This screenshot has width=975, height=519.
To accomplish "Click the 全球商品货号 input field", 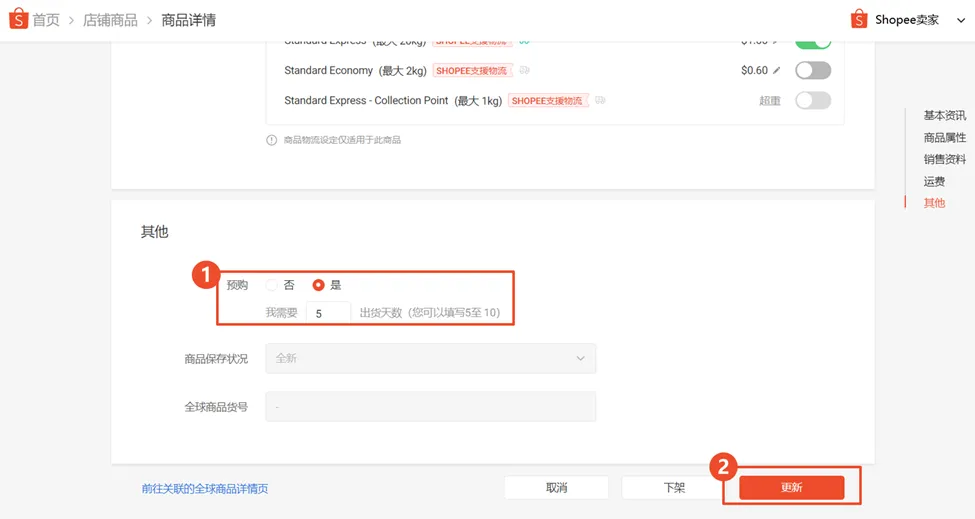I will pyautogui.click(x=430, y=406).
